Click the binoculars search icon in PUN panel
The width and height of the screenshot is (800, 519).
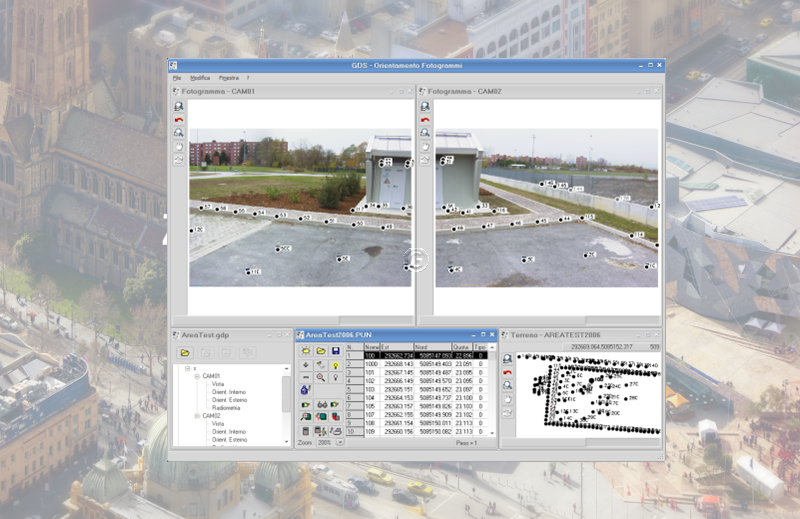(x=321, y=403)
